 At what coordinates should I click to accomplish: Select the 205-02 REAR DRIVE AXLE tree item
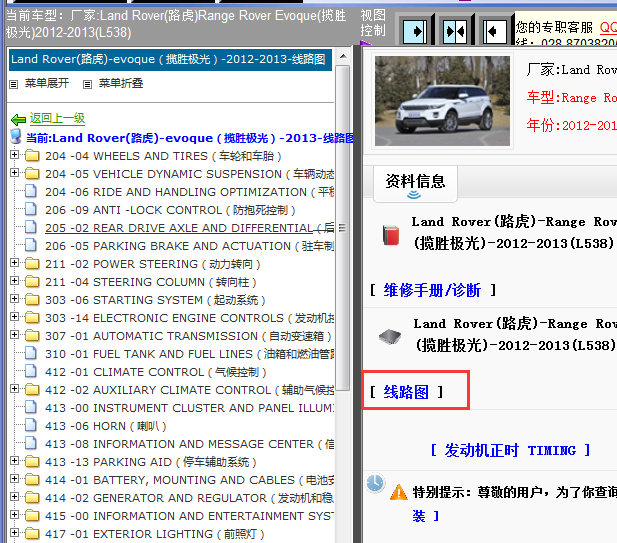pos(190,228)
